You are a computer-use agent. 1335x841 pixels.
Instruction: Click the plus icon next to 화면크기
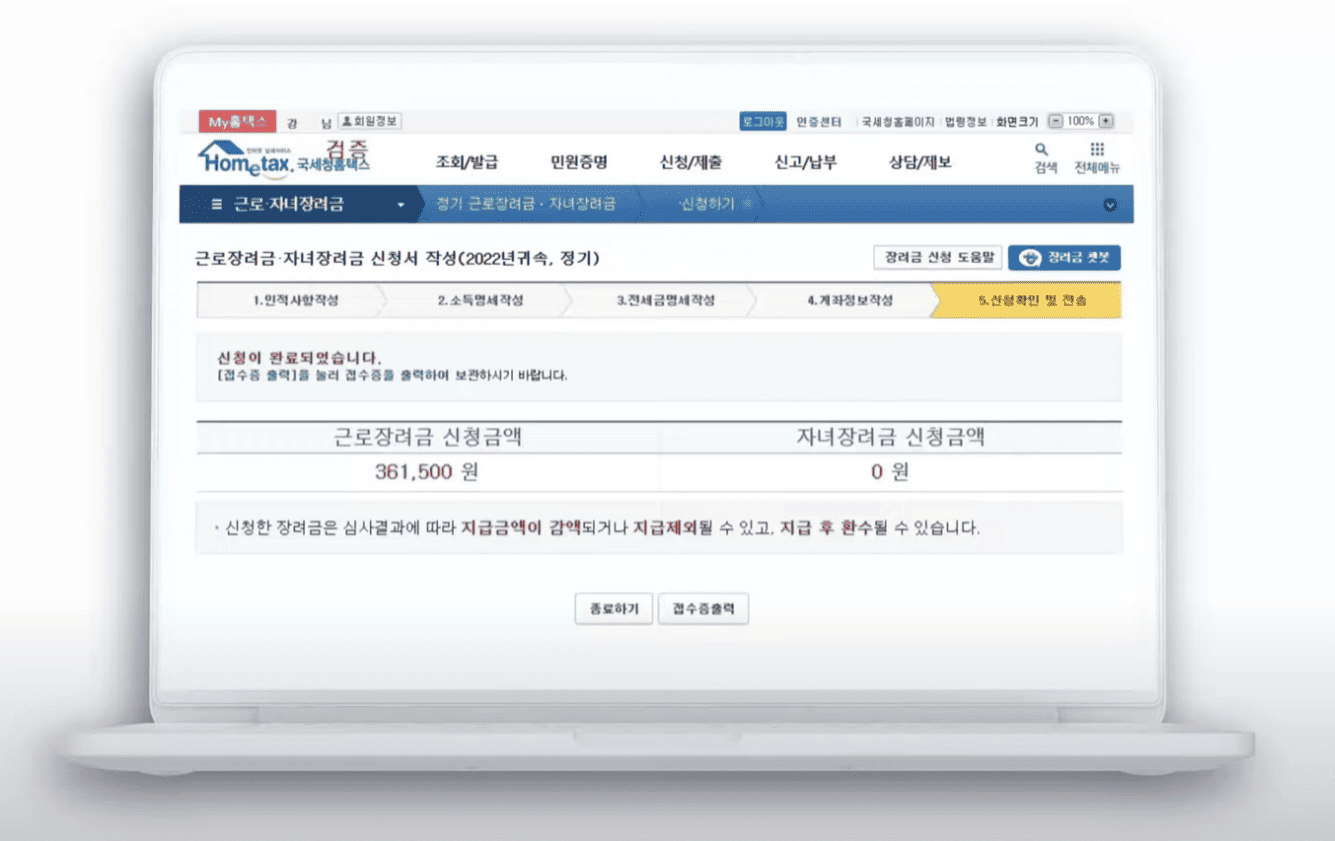pyautogui.click(x=1105, y=120)
